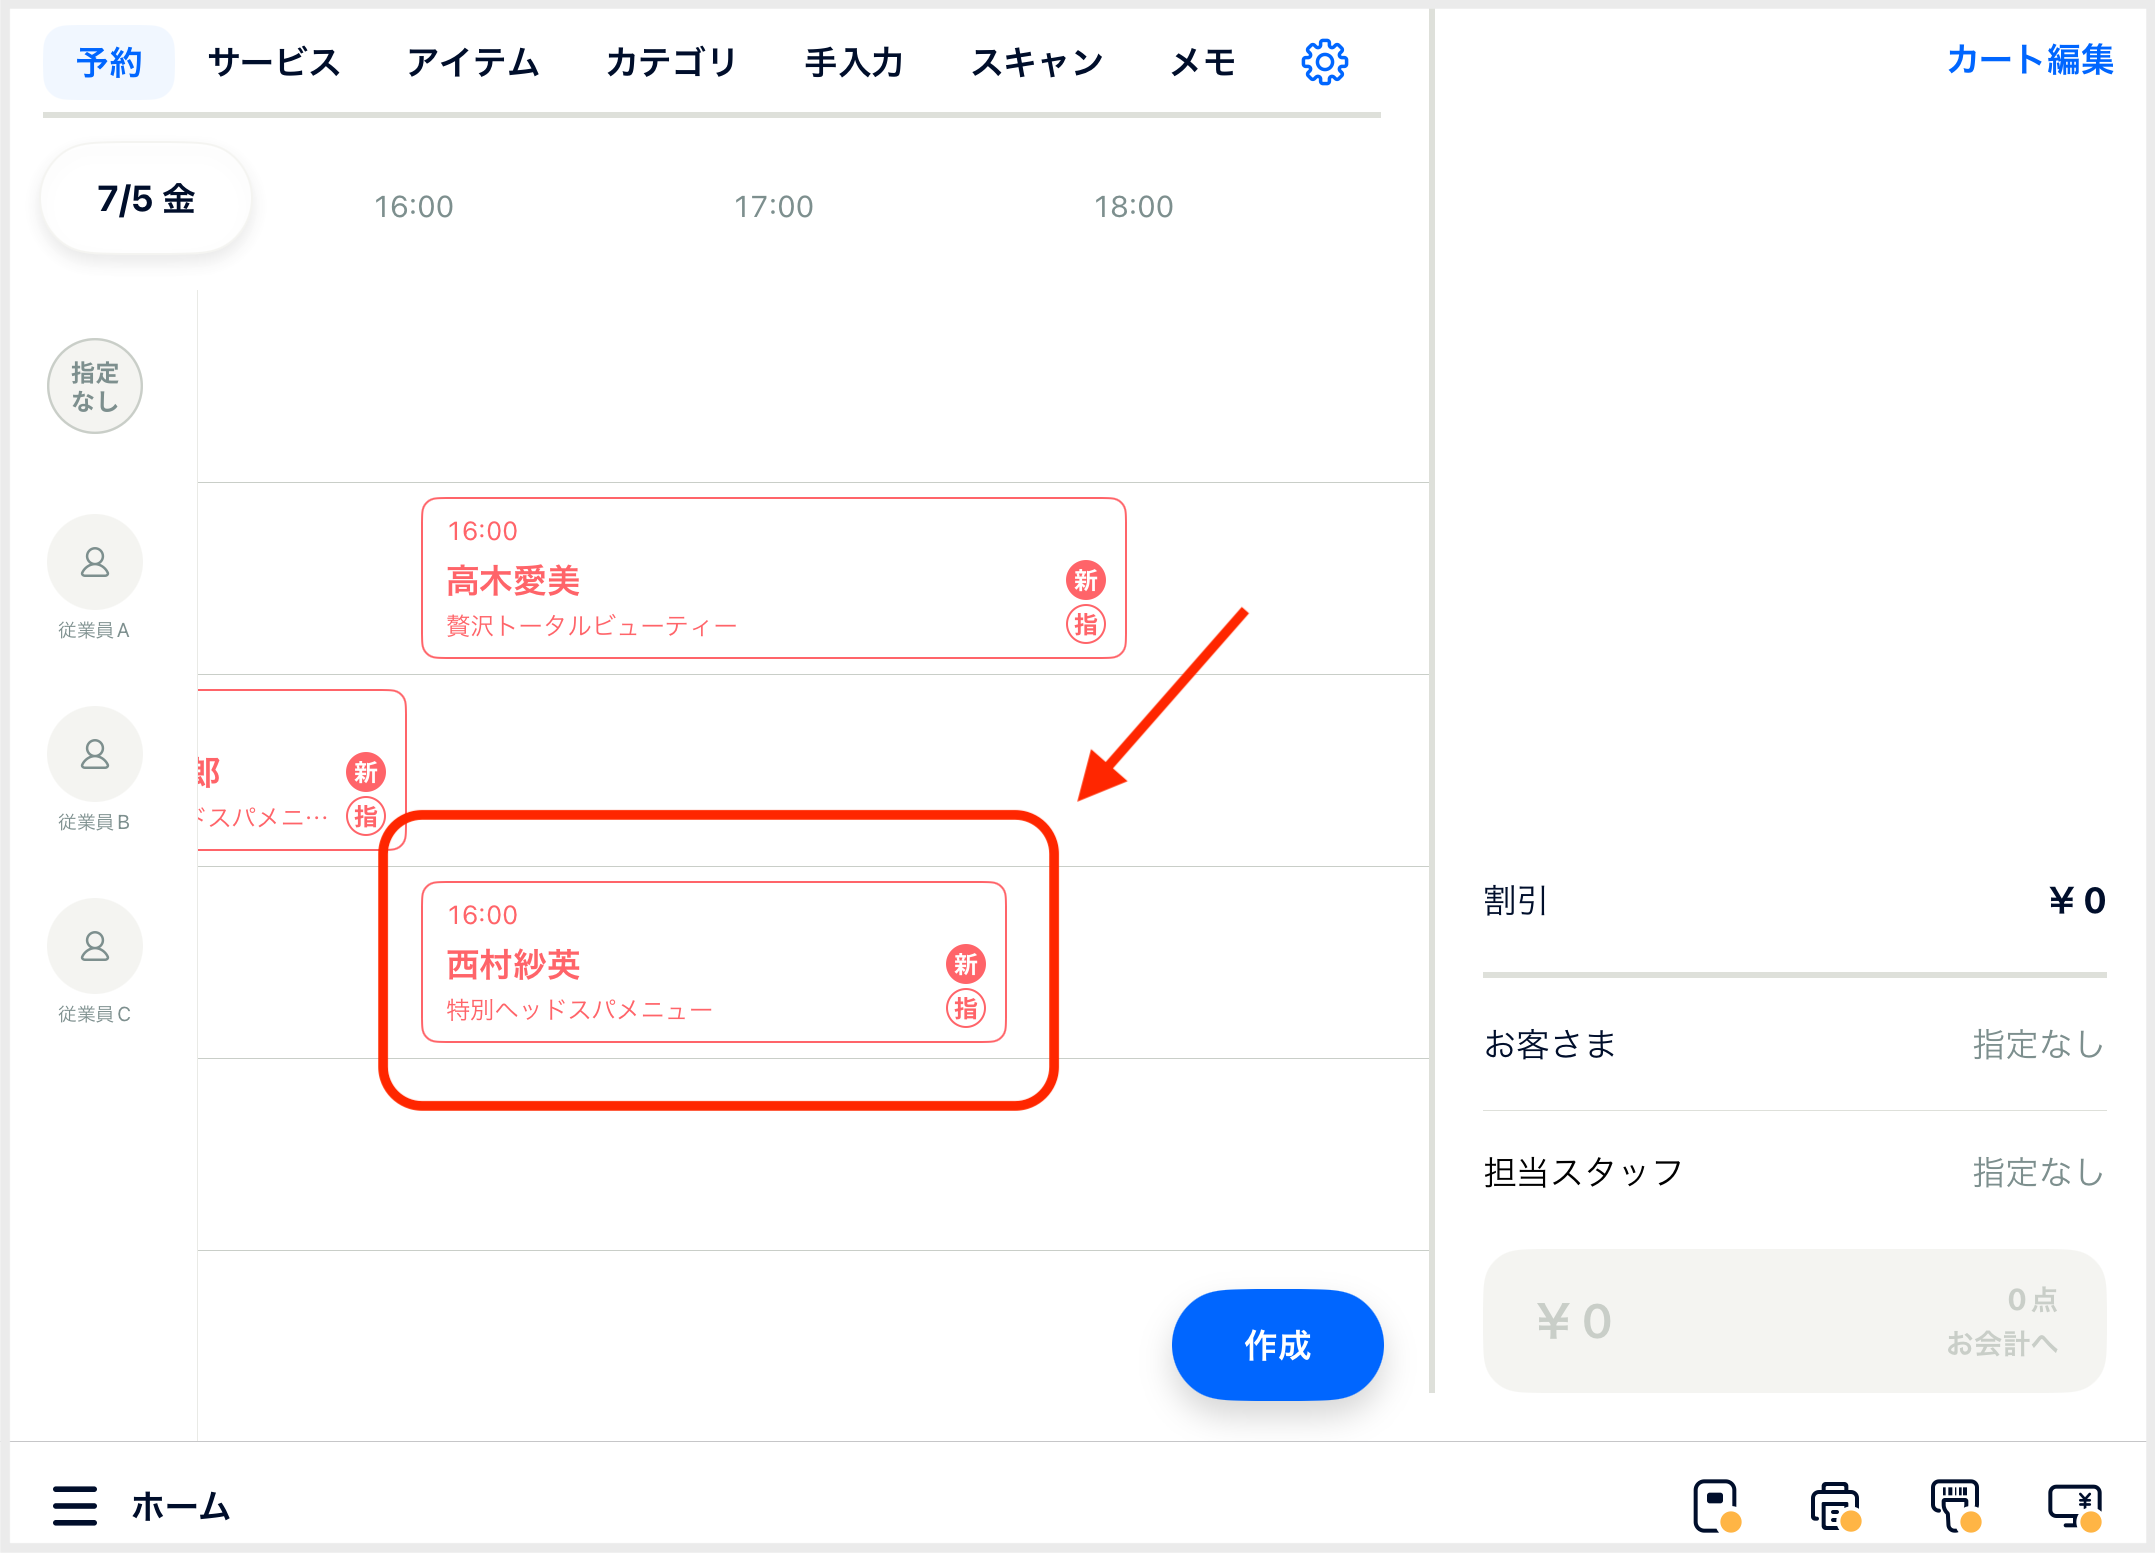Open the 高木愛美 16:00 reservation card
2155x1554 pixels.
(774, 578)
